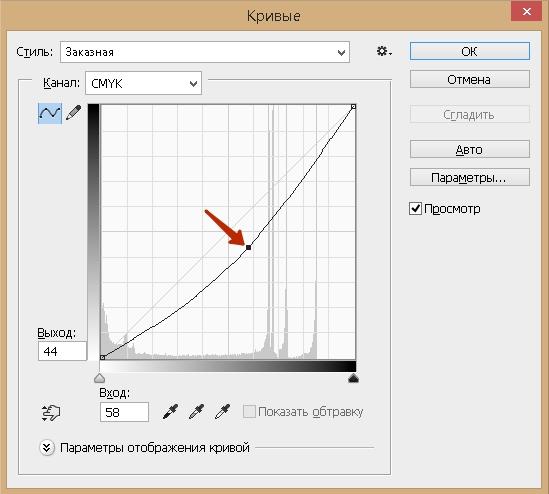Open the Стиль preset dropdown
549x494 pixels.
coord(205,52)
